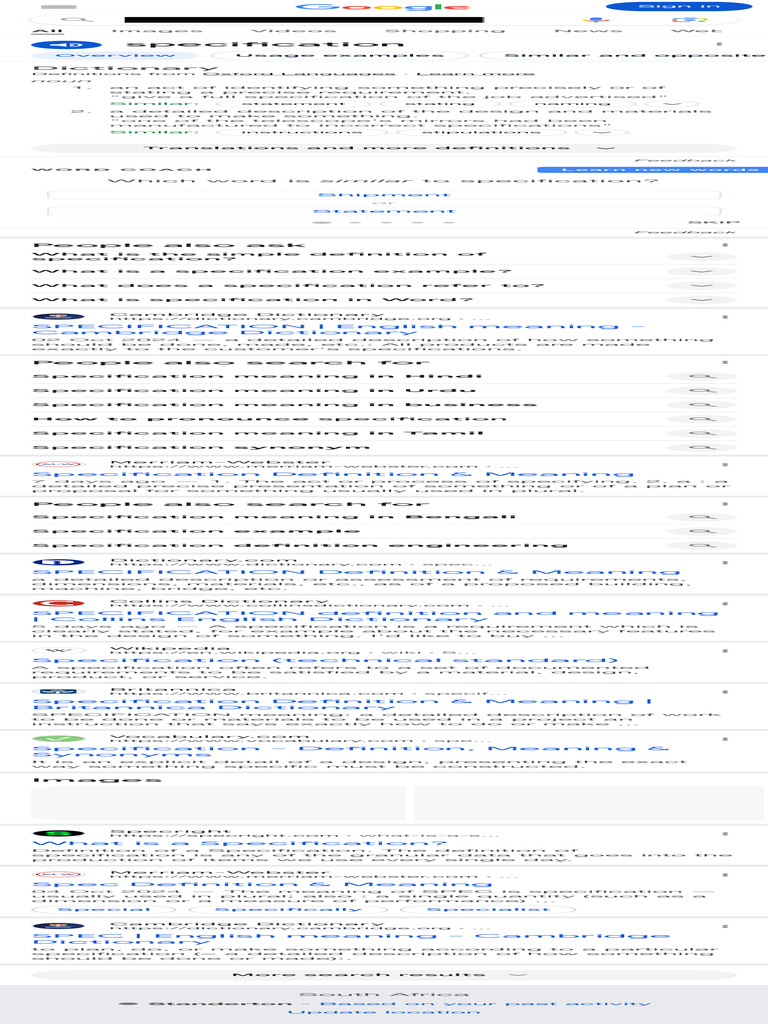
Task: Click the Britannica favicon
Action: tap(58, 691)
